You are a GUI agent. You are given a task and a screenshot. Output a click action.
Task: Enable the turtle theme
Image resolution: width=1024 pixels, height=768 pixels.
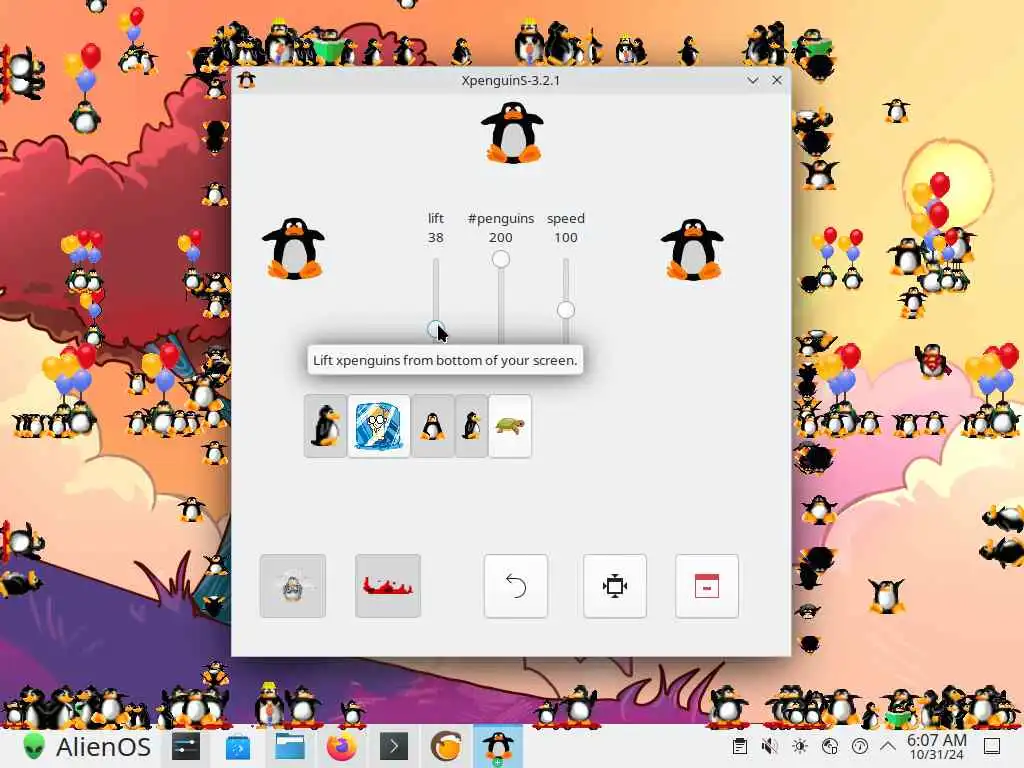pos(510,426)
